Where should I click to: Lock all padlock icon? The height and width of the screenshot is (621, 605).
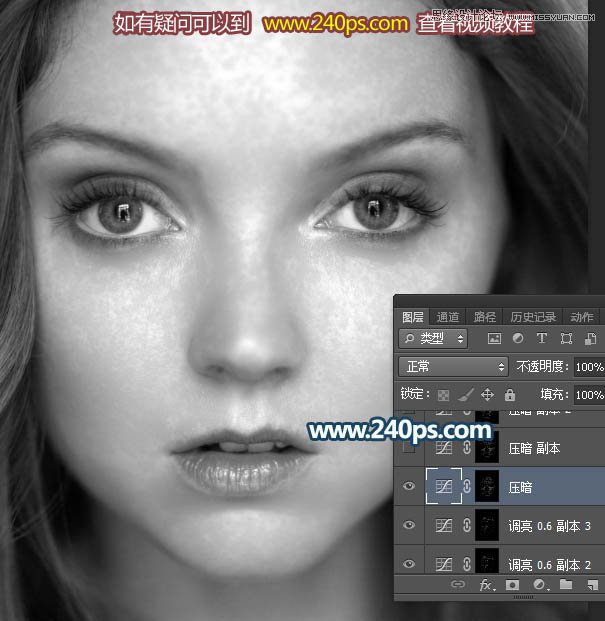click(x=510, y=394)
